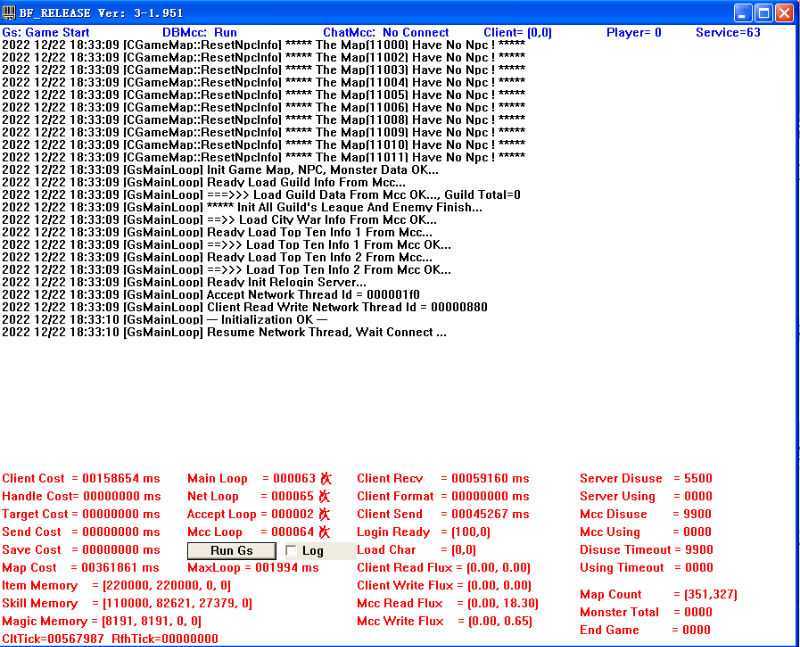
Task: Enable the Log checkbox
Action: 291,551
